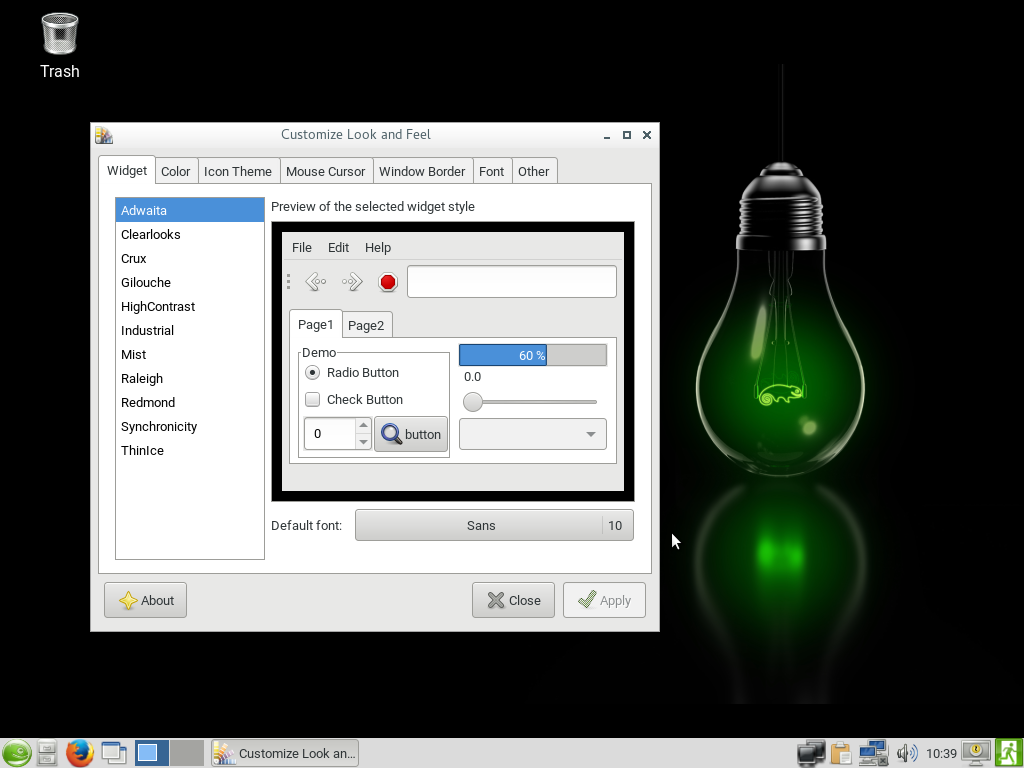Screen dimensions: 1024x768
Task: Launch Firefox from the taskbar
Action: tap(80, 753)
